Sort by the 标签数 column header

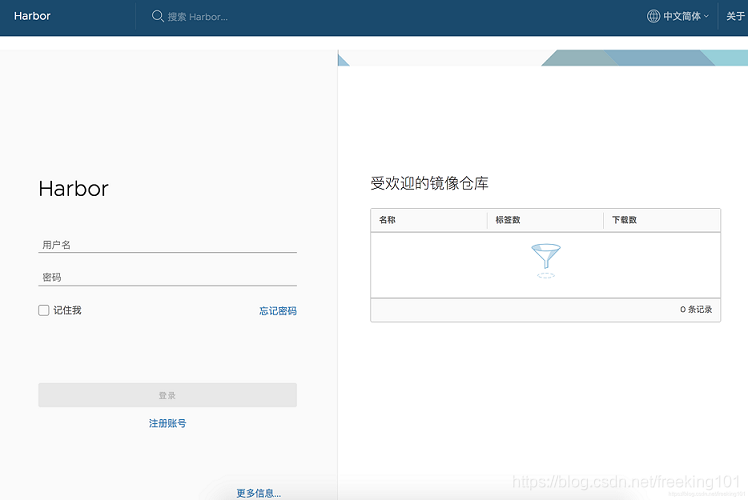[508, 220]
